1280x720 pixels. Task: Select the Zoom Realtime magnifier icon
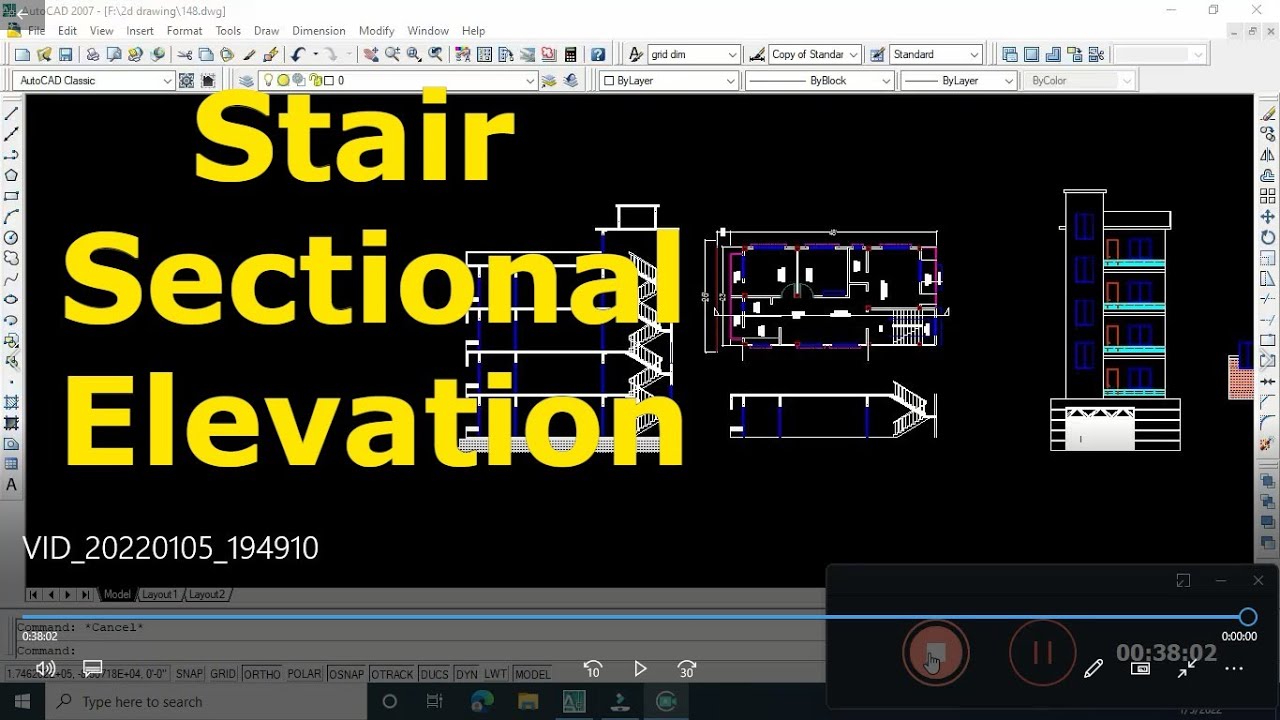392,55
